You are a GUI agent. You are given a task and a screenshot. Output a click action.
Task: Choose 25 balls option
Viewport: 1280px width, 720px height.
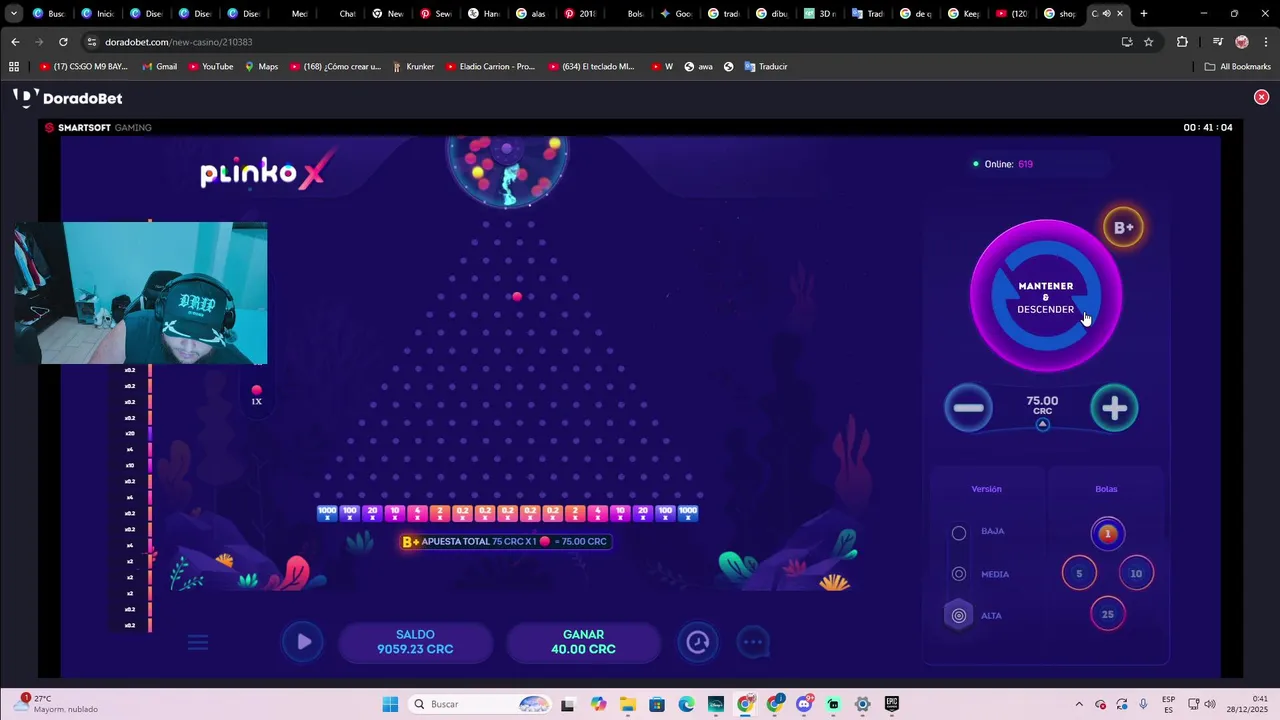pos(1107,615)
